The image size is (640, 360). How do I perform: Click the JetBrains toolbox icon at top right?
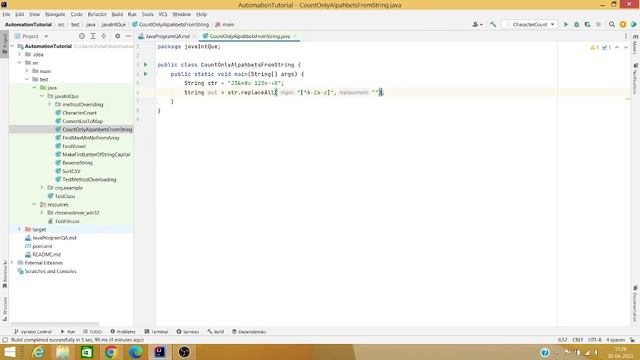(633, 24)
